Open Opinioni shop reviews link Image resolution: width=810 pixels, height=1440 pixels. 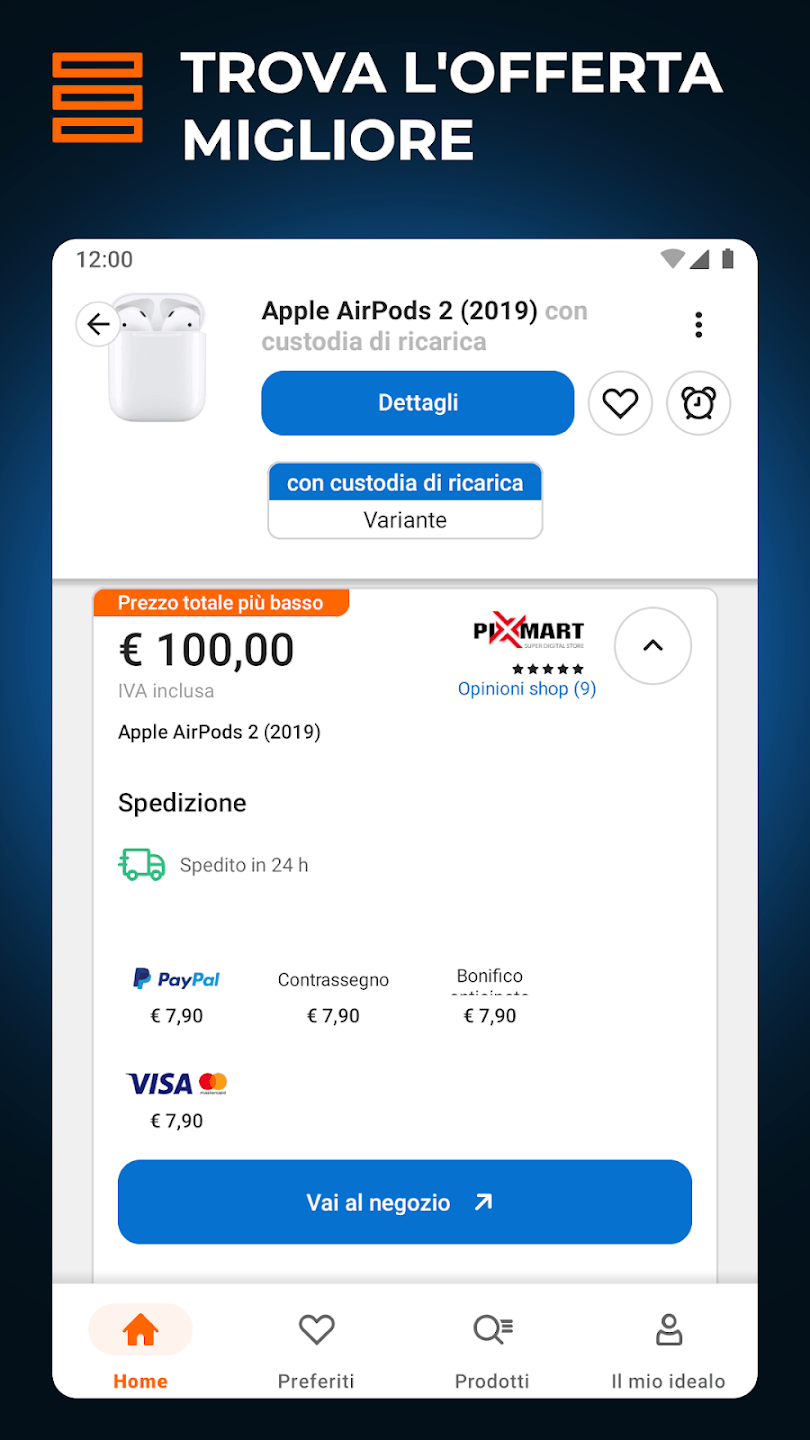pos(527,689)
